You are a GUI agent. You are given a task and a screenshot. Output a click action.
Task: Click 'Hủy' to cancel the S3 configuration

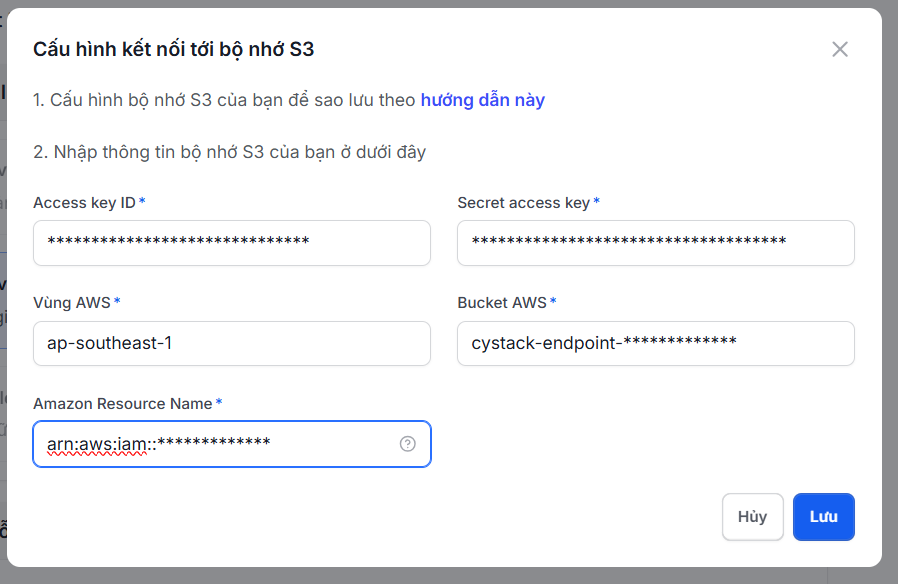coord(752,516)
